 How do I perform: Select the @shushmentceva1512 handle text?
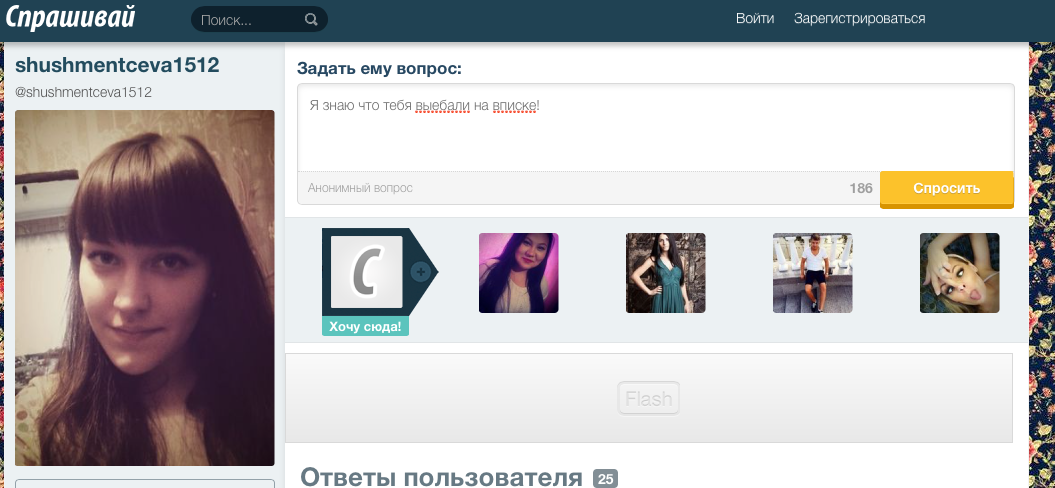(x=83, y=92)
